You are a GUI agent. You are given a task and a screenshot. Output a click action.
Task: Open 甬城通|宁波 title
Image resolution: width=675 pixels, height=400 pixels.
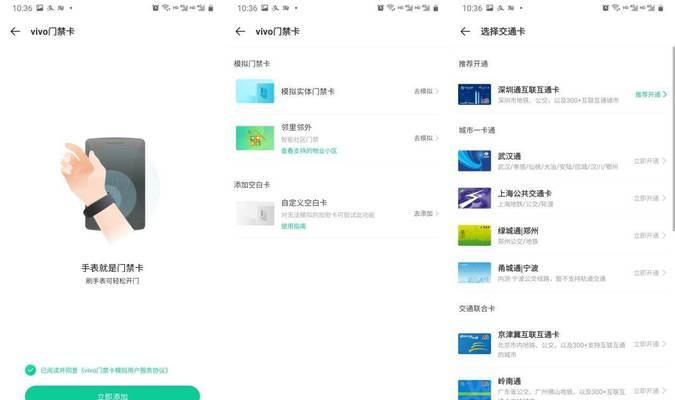tap(518, 268)
